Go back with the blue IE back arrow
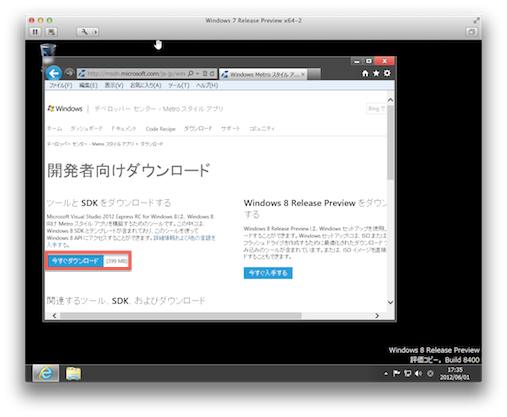The height and width of the screenshot is (417, 507). pyautogui.click(x=54, y=73)
